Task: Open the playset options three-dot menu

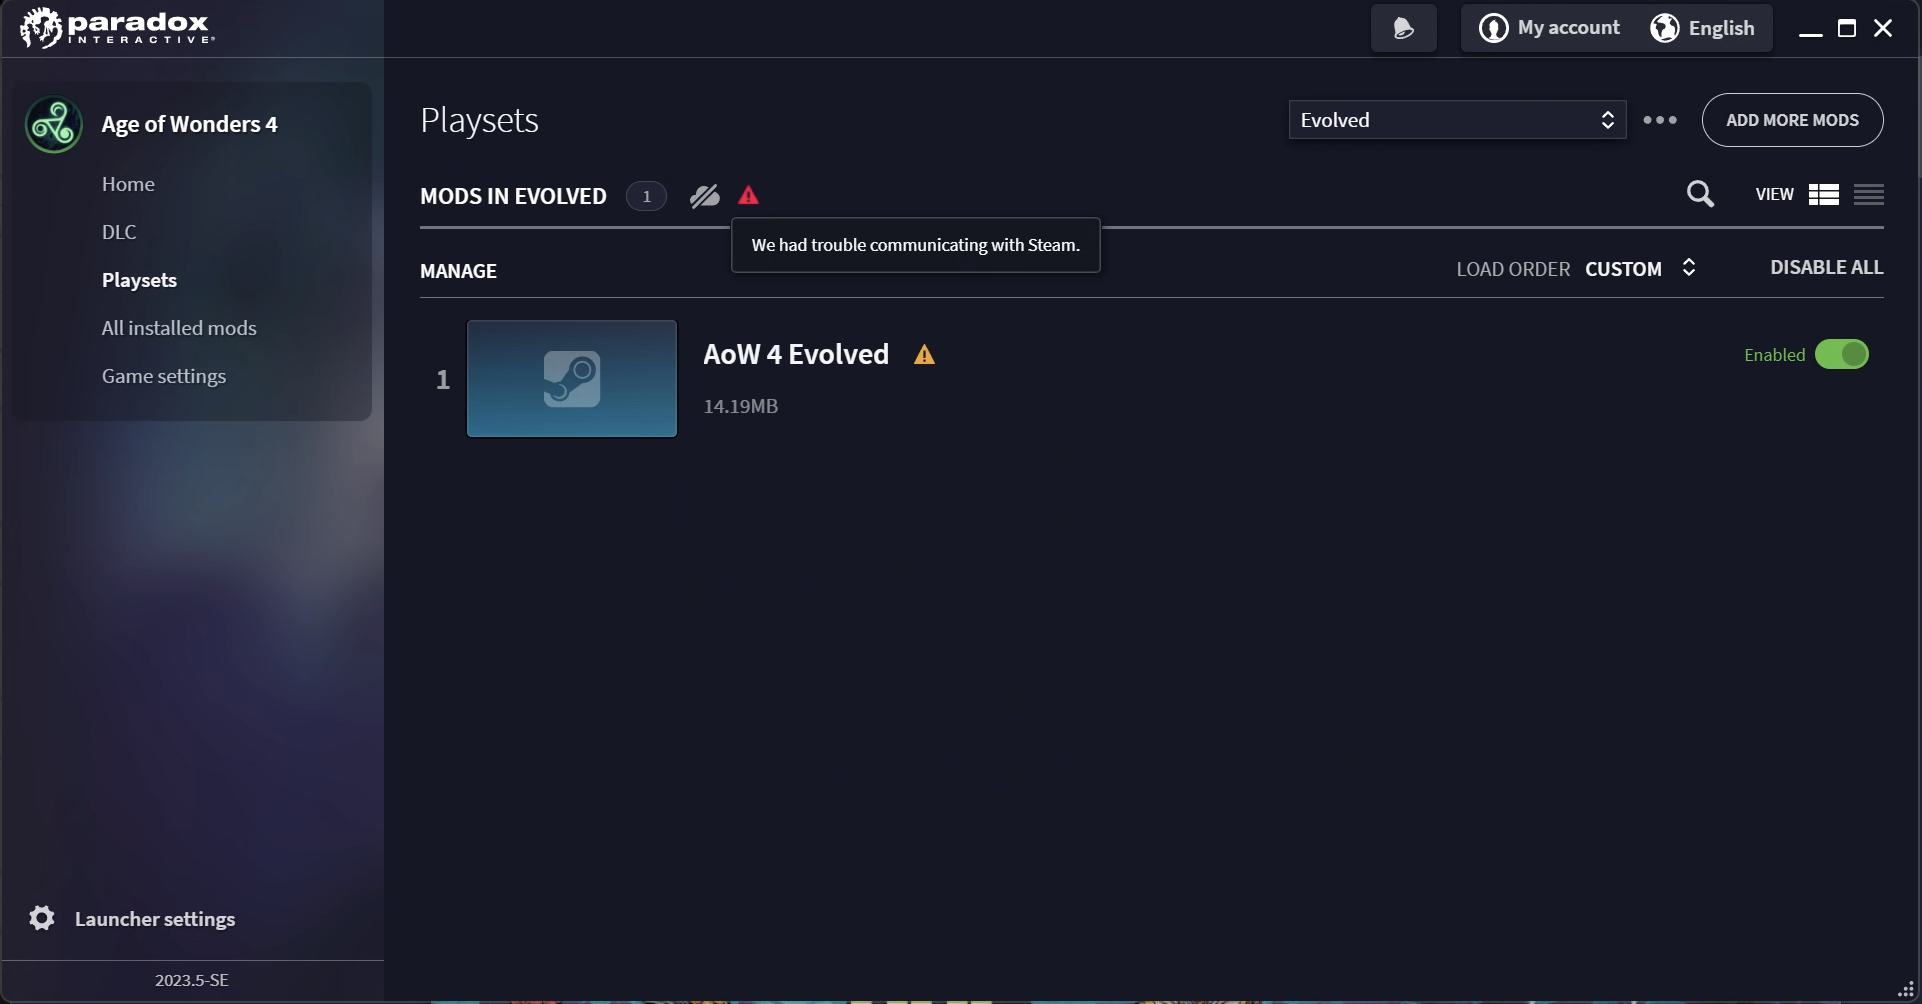Action: (1660, 120)
